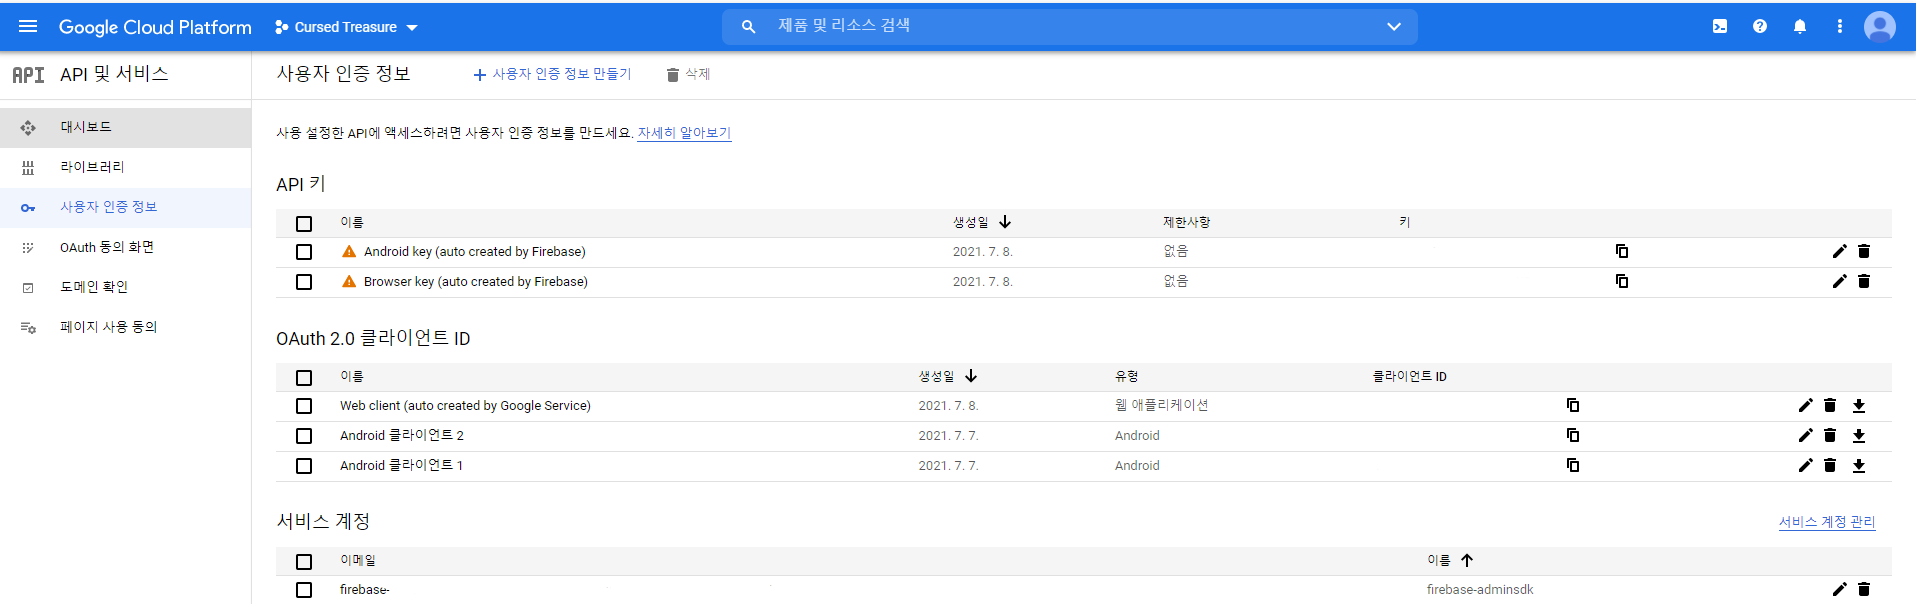Image resolution: width=1916 pixels, height=604 pixels.
Task: Copy the Web client's client ID
Action: click(1573, 405)
